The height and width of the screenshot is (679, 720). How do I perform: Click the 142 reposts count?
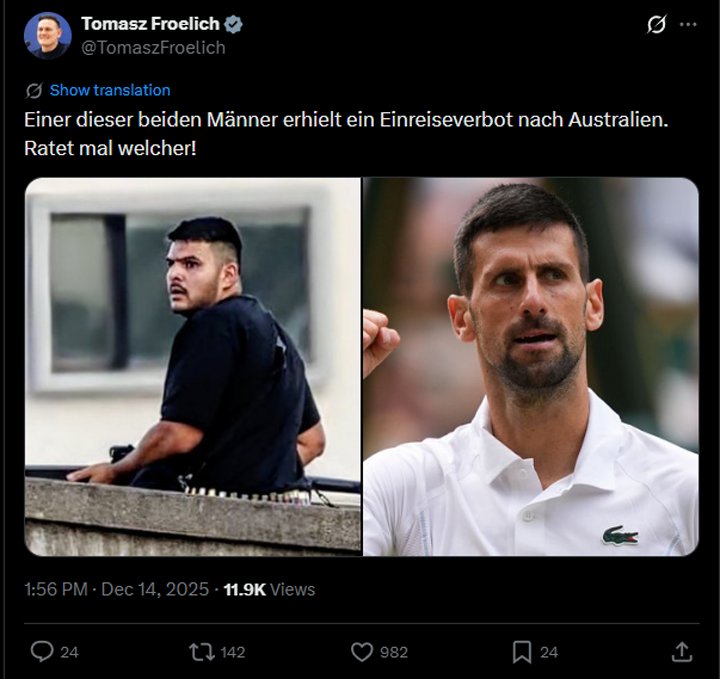[233, 652]
